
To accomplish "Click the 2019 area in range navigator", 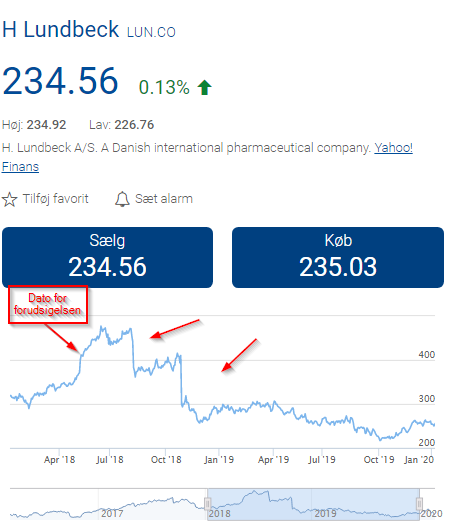I will (x=325, y=513).
